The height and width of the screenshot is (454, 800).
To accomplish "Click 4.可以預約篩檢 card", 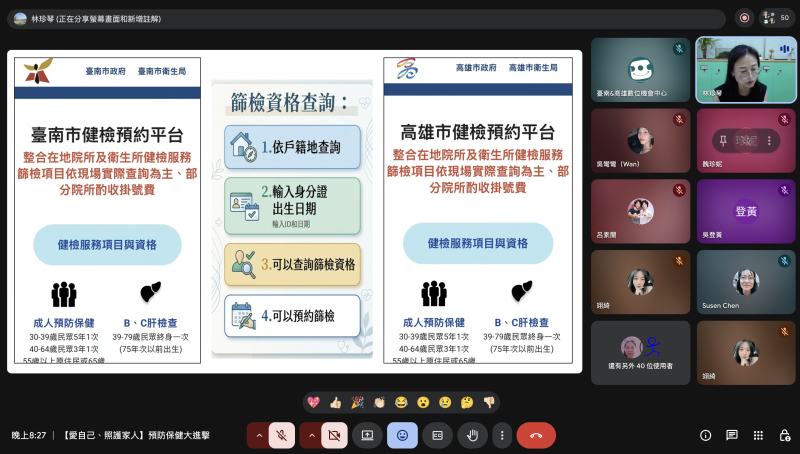I will [292, 316].
